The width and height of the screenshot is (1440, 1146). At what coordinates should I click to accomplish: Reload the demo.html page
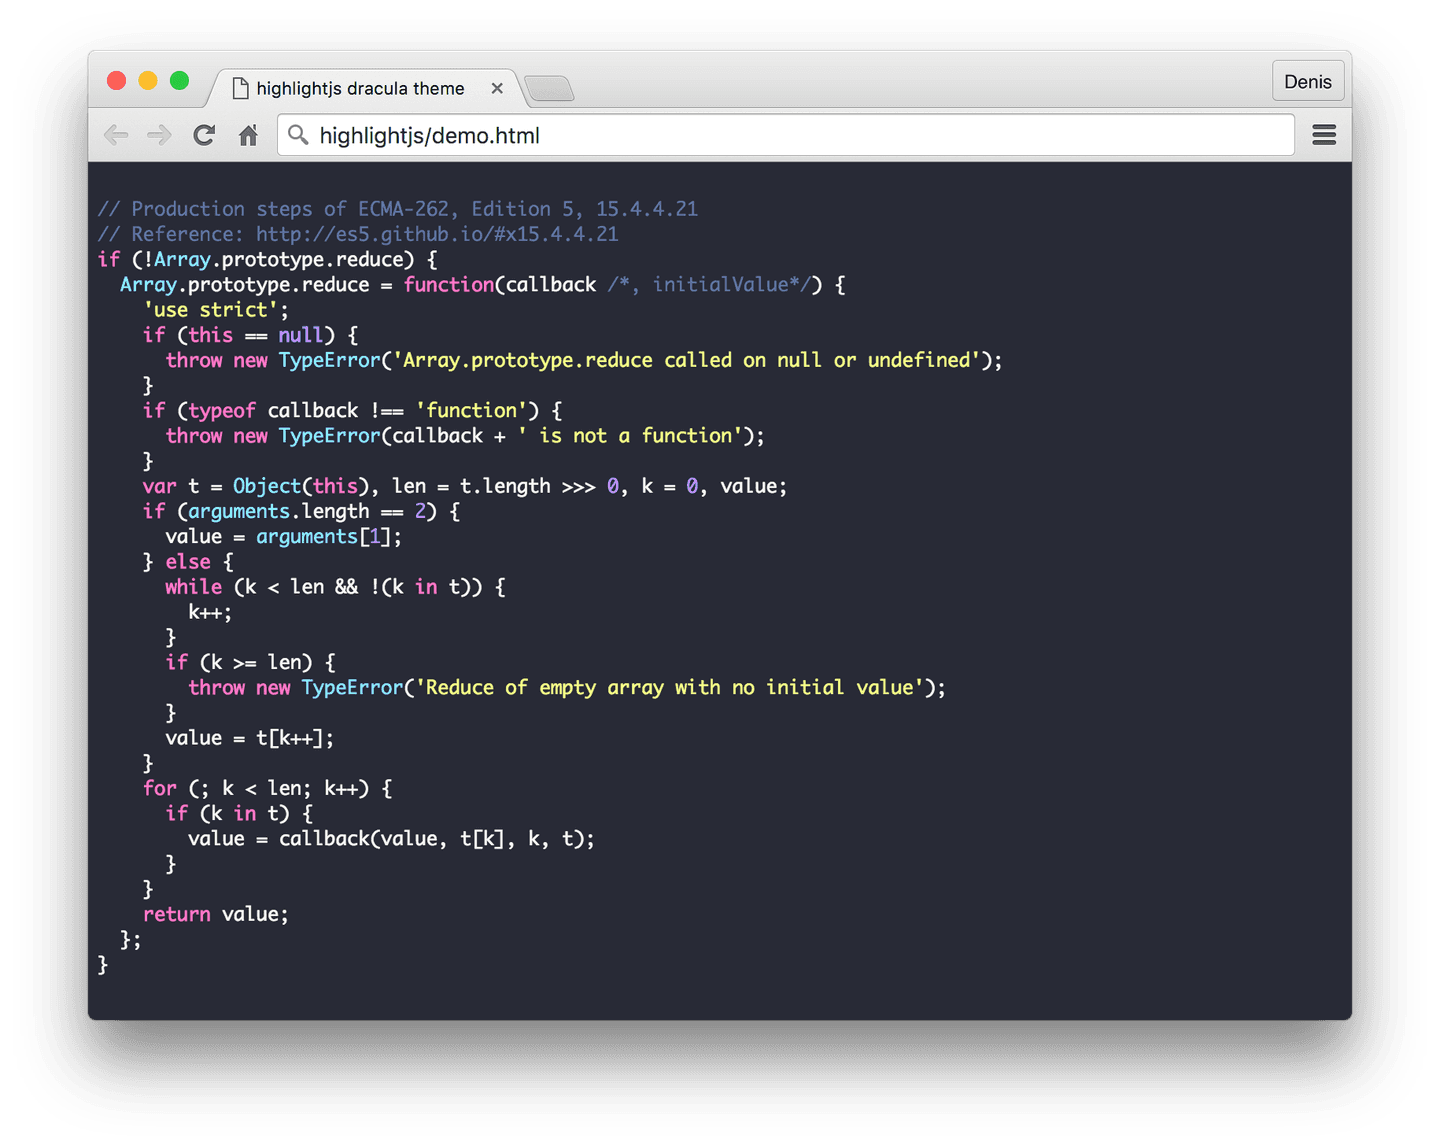pyautogui.click(x=204, y=135)
